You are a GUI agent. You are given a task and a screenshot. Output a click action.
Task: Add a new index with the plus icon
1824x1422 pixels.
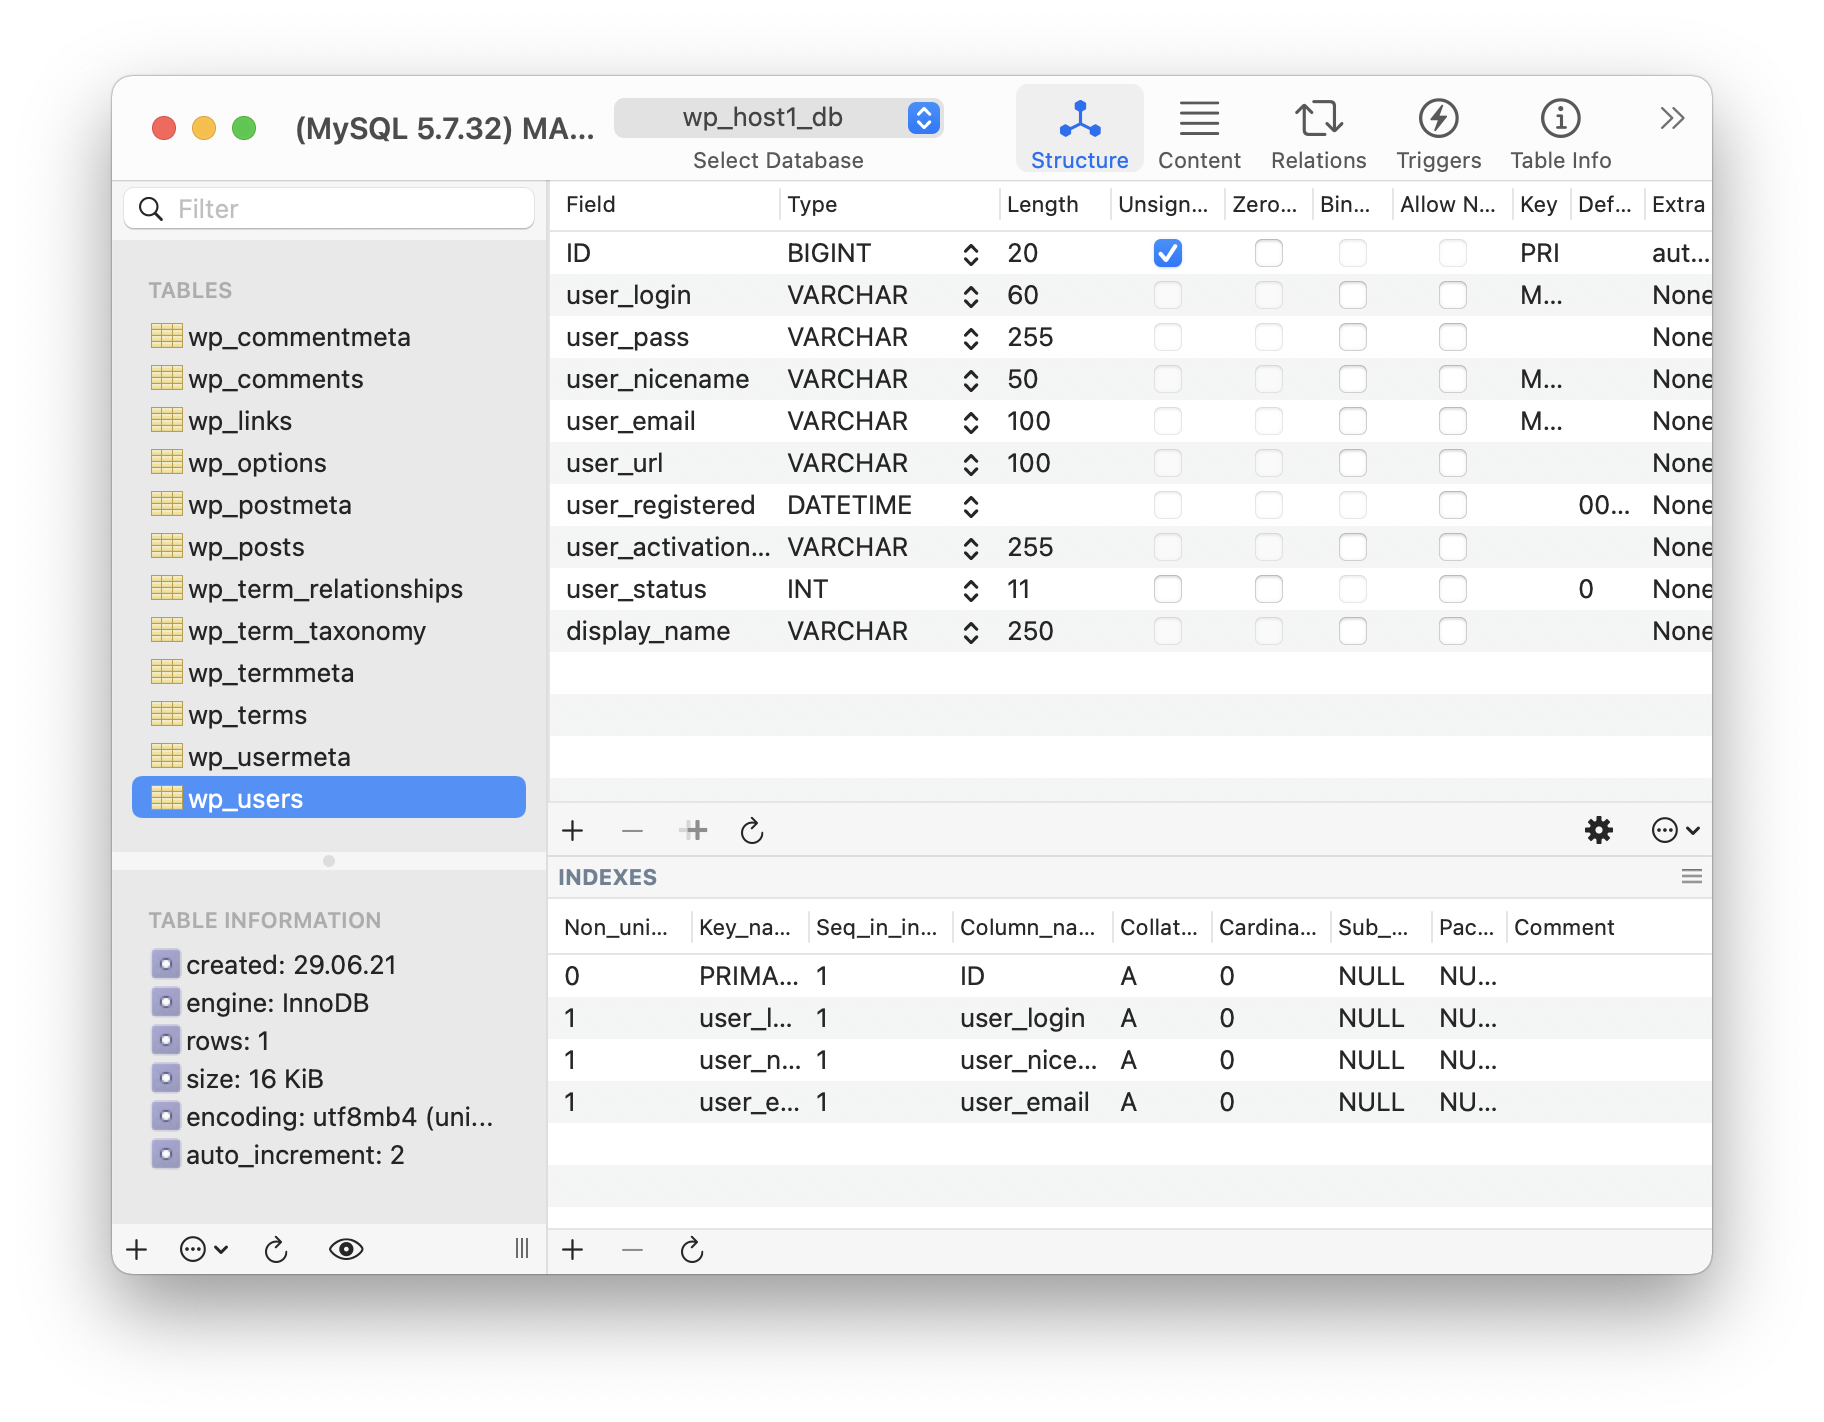(572, 1249)
